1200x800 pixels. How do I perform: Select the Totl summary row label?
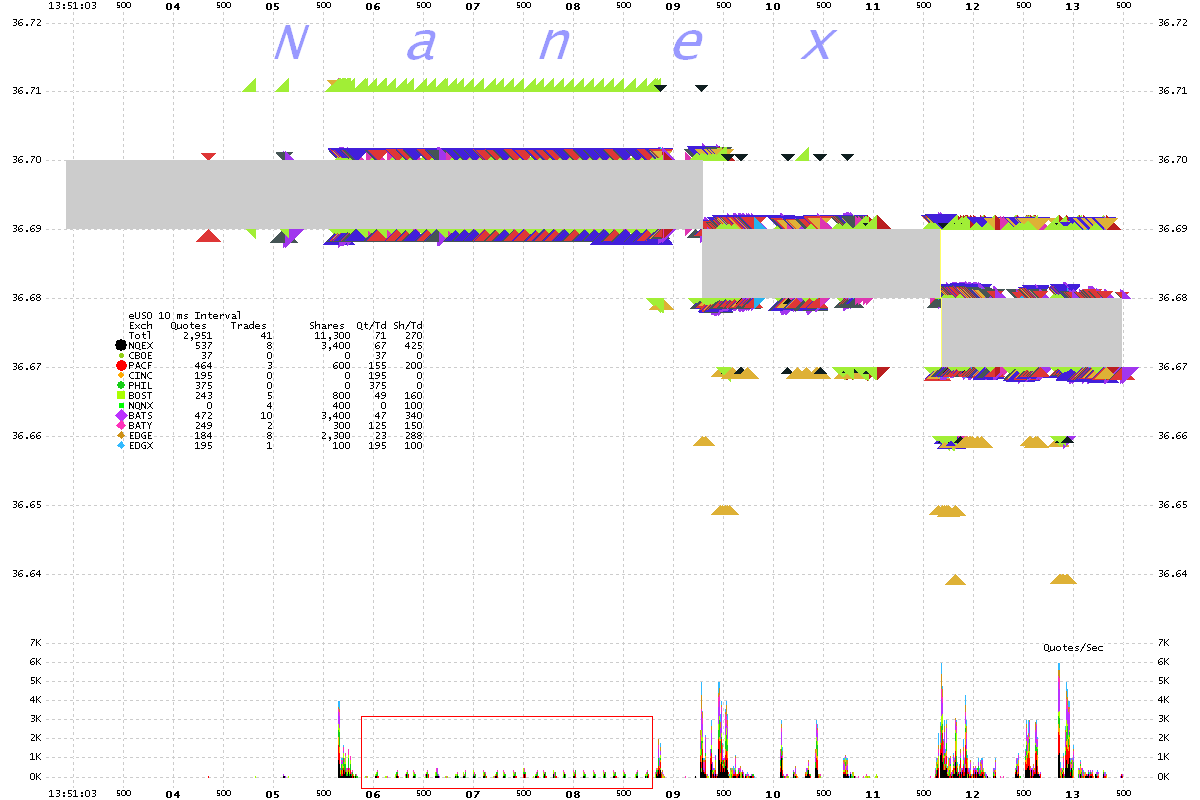click(141, 335)
